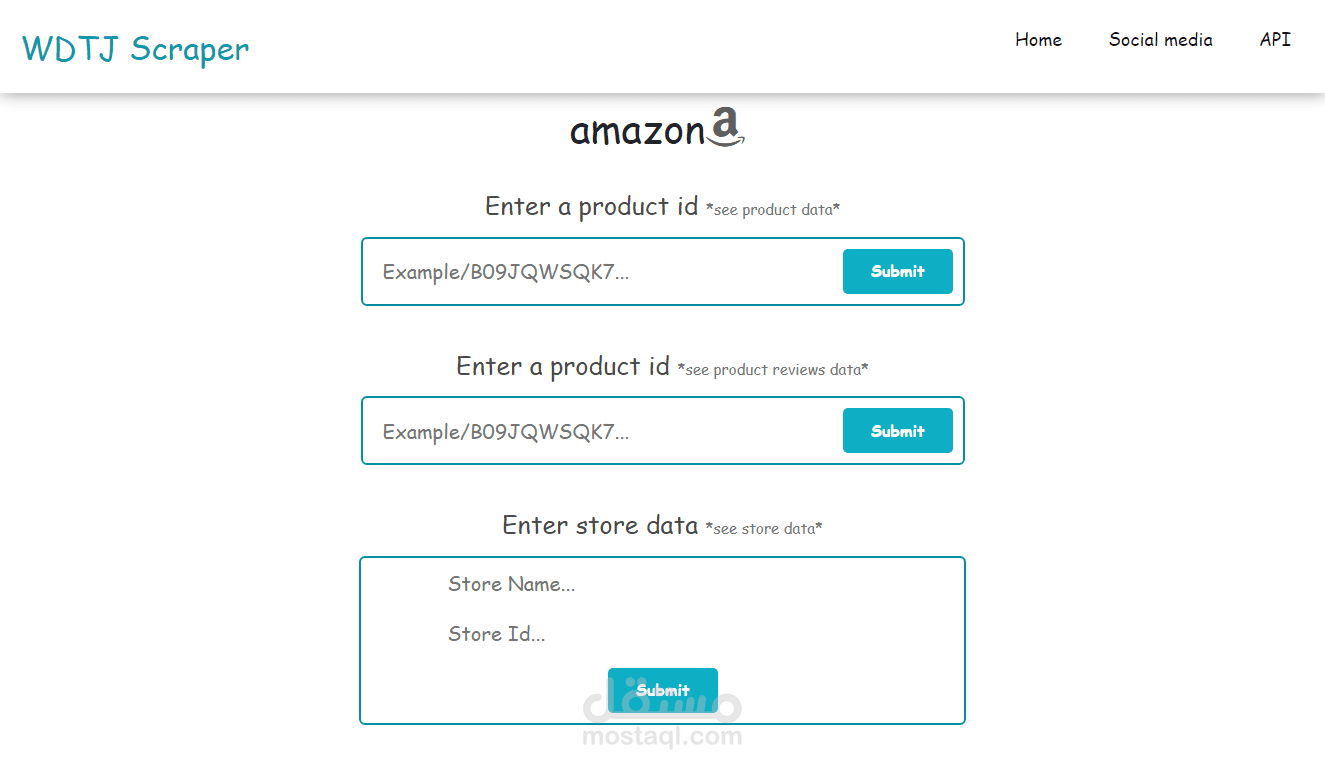Submit the product data form
1325x765 pixels.
click(x=897, y=271)
